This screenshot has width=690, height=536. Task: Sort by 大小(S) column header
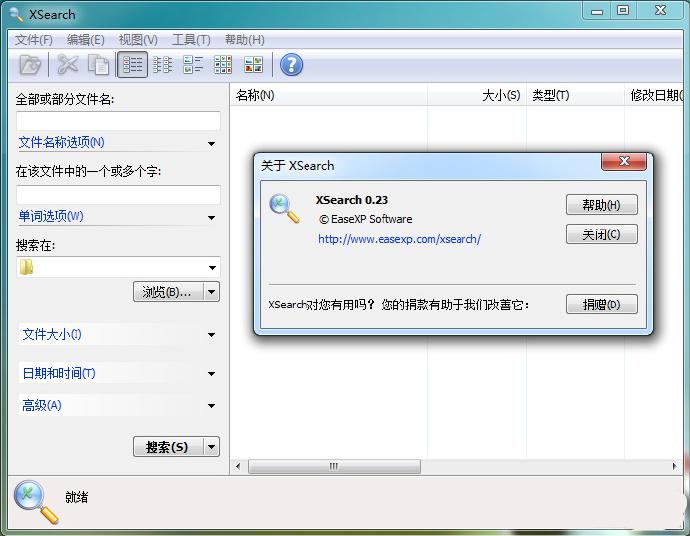[x=477, y=95]
